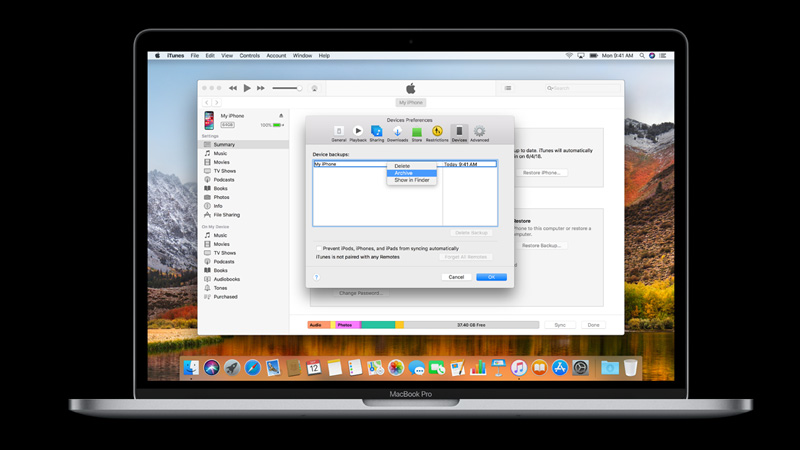Click the AirPlay icon in iTunes toolbar
Screen dimensions: 800x450
click(x=314, y=88)
